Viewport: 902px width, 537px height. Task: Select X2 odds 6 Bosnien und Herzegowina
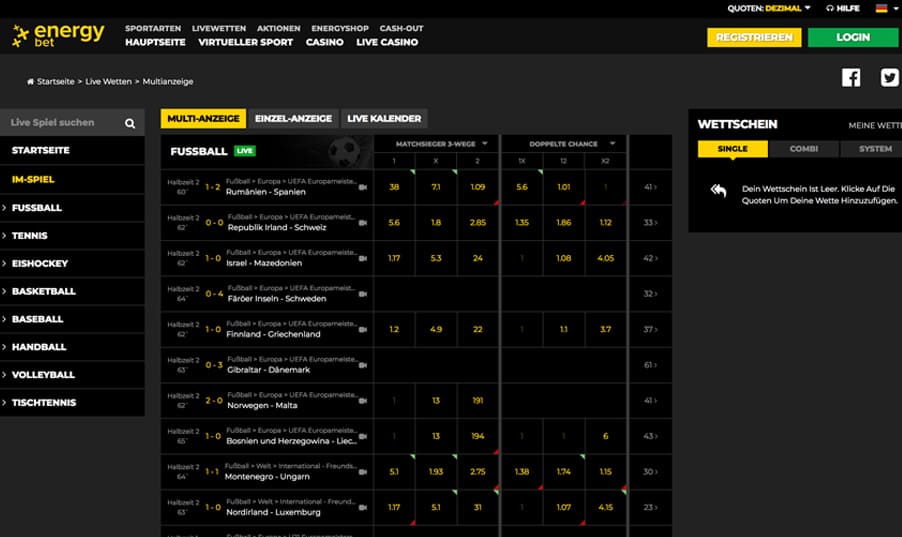(x=606, y=437)
